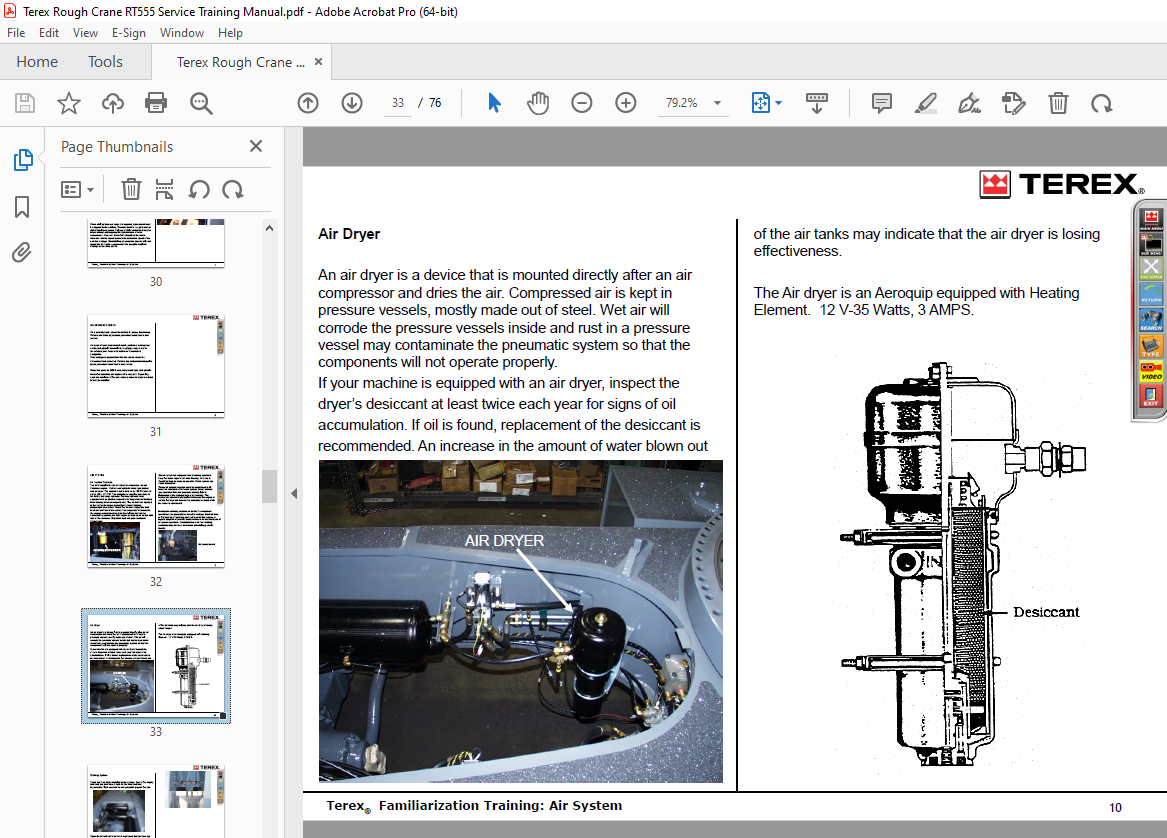Click the upload to cloud icon
The width and height of the screenshot is (1167, 838).
[113, 103]
